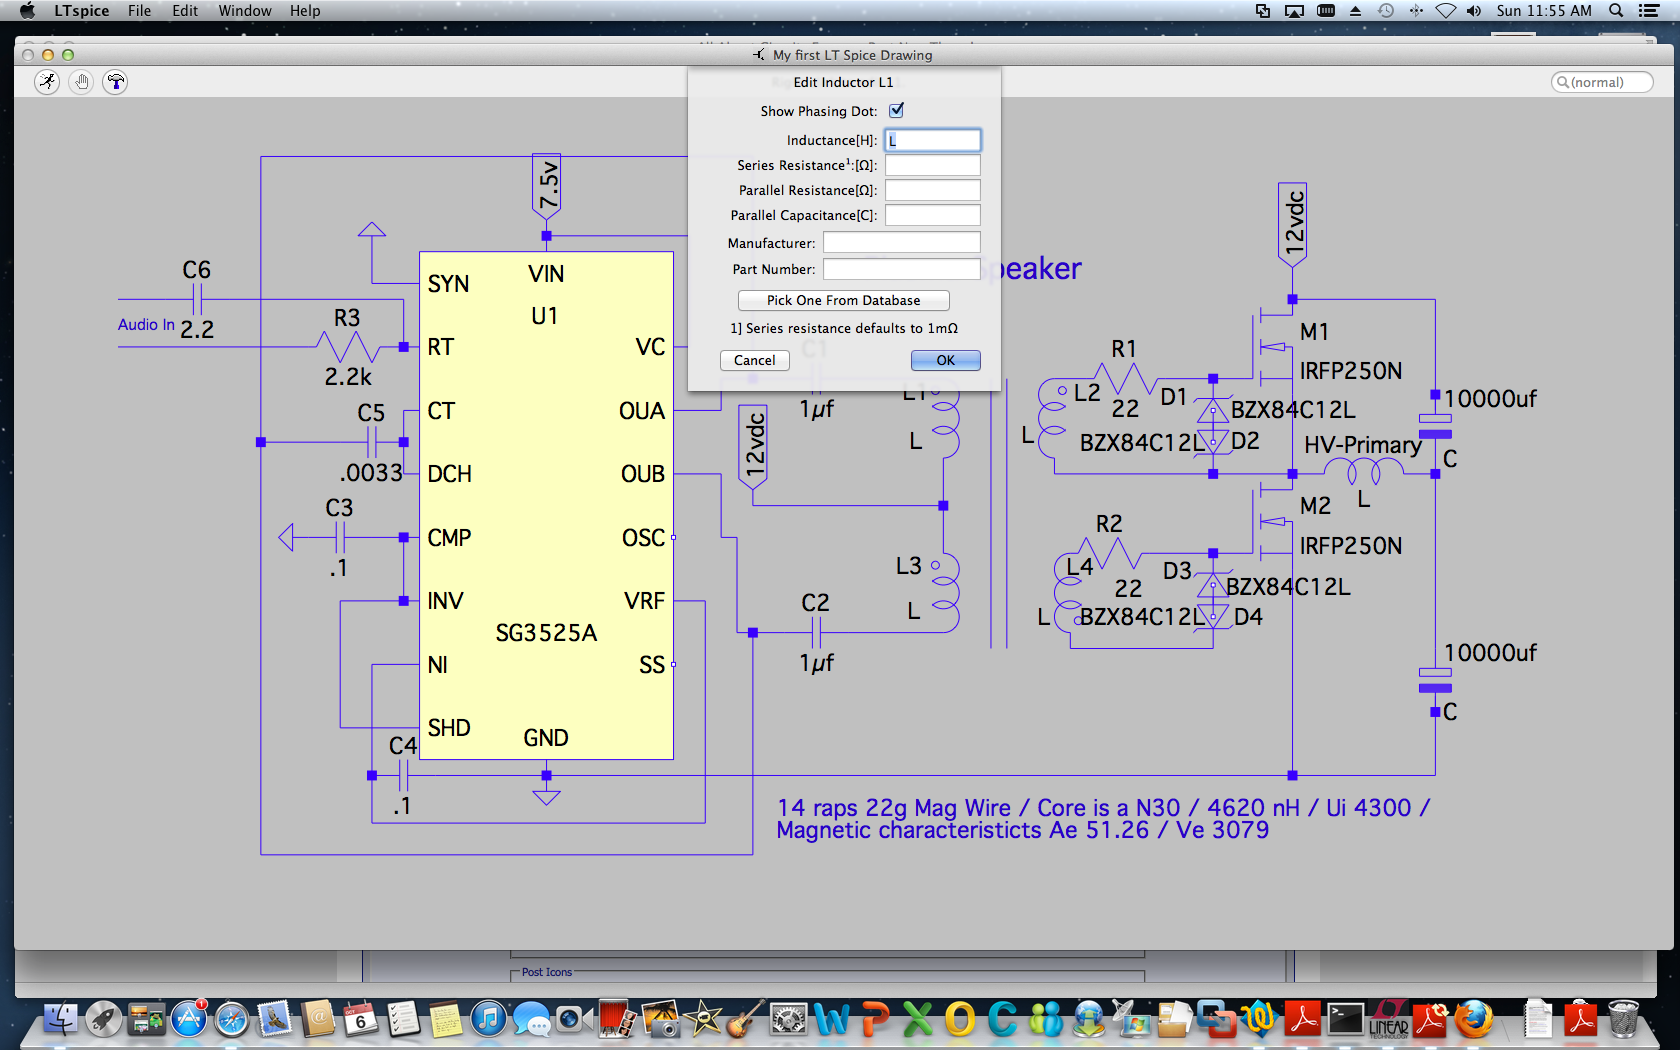
Task: Launch Microsoft Excel from the dock
Action: click(917, 1019)
